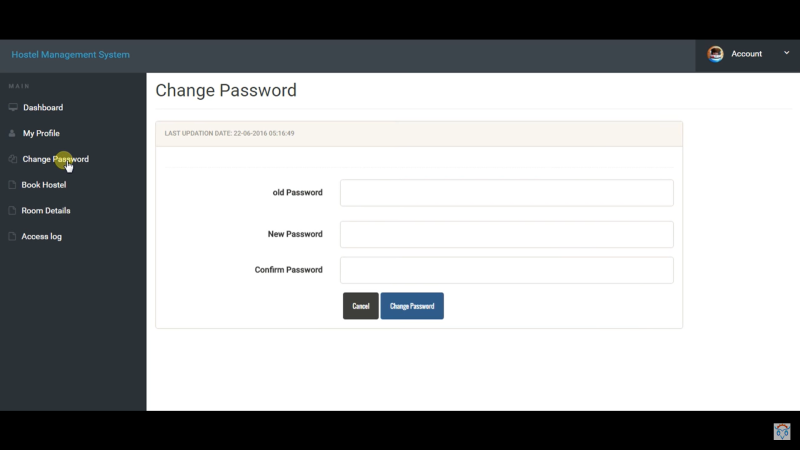
Task: Click the Access log file icon
Action: point(12,236)
